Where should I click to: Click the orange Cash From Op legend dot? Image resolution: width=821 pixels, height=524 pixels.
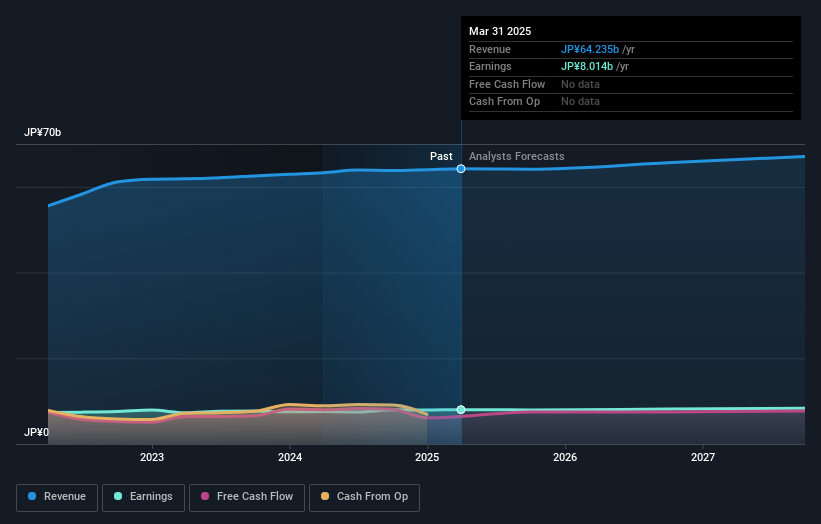325,496
